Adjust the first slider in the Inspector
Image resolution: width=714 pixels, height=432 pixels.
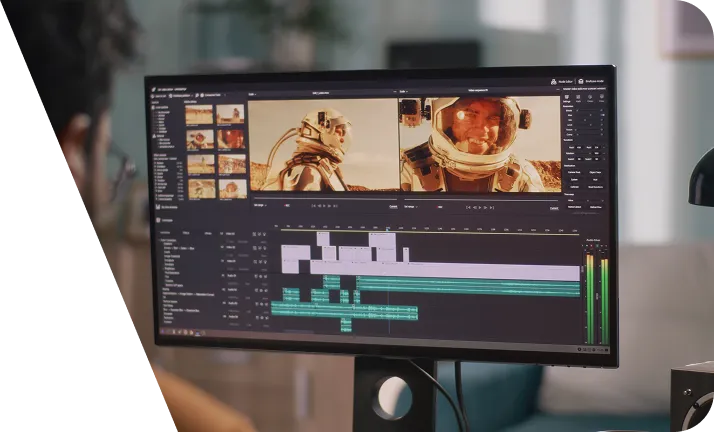coord(588,110)
